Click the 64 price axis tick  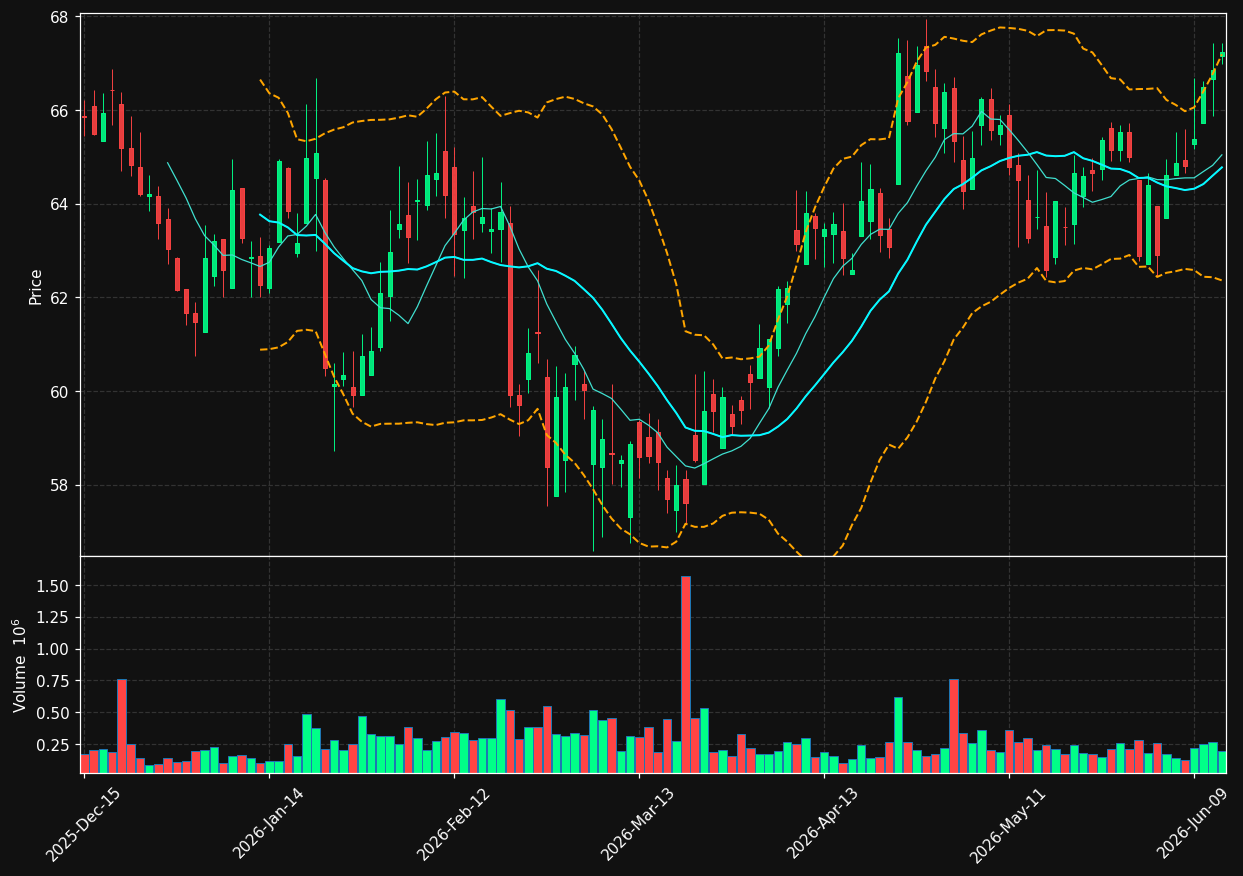[x=59, y=204]
